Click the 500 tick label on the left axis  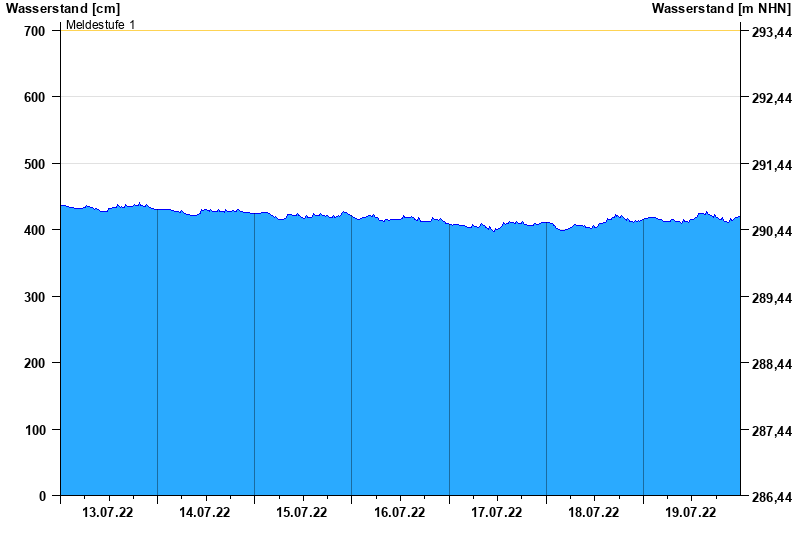[x=35, y=164]
